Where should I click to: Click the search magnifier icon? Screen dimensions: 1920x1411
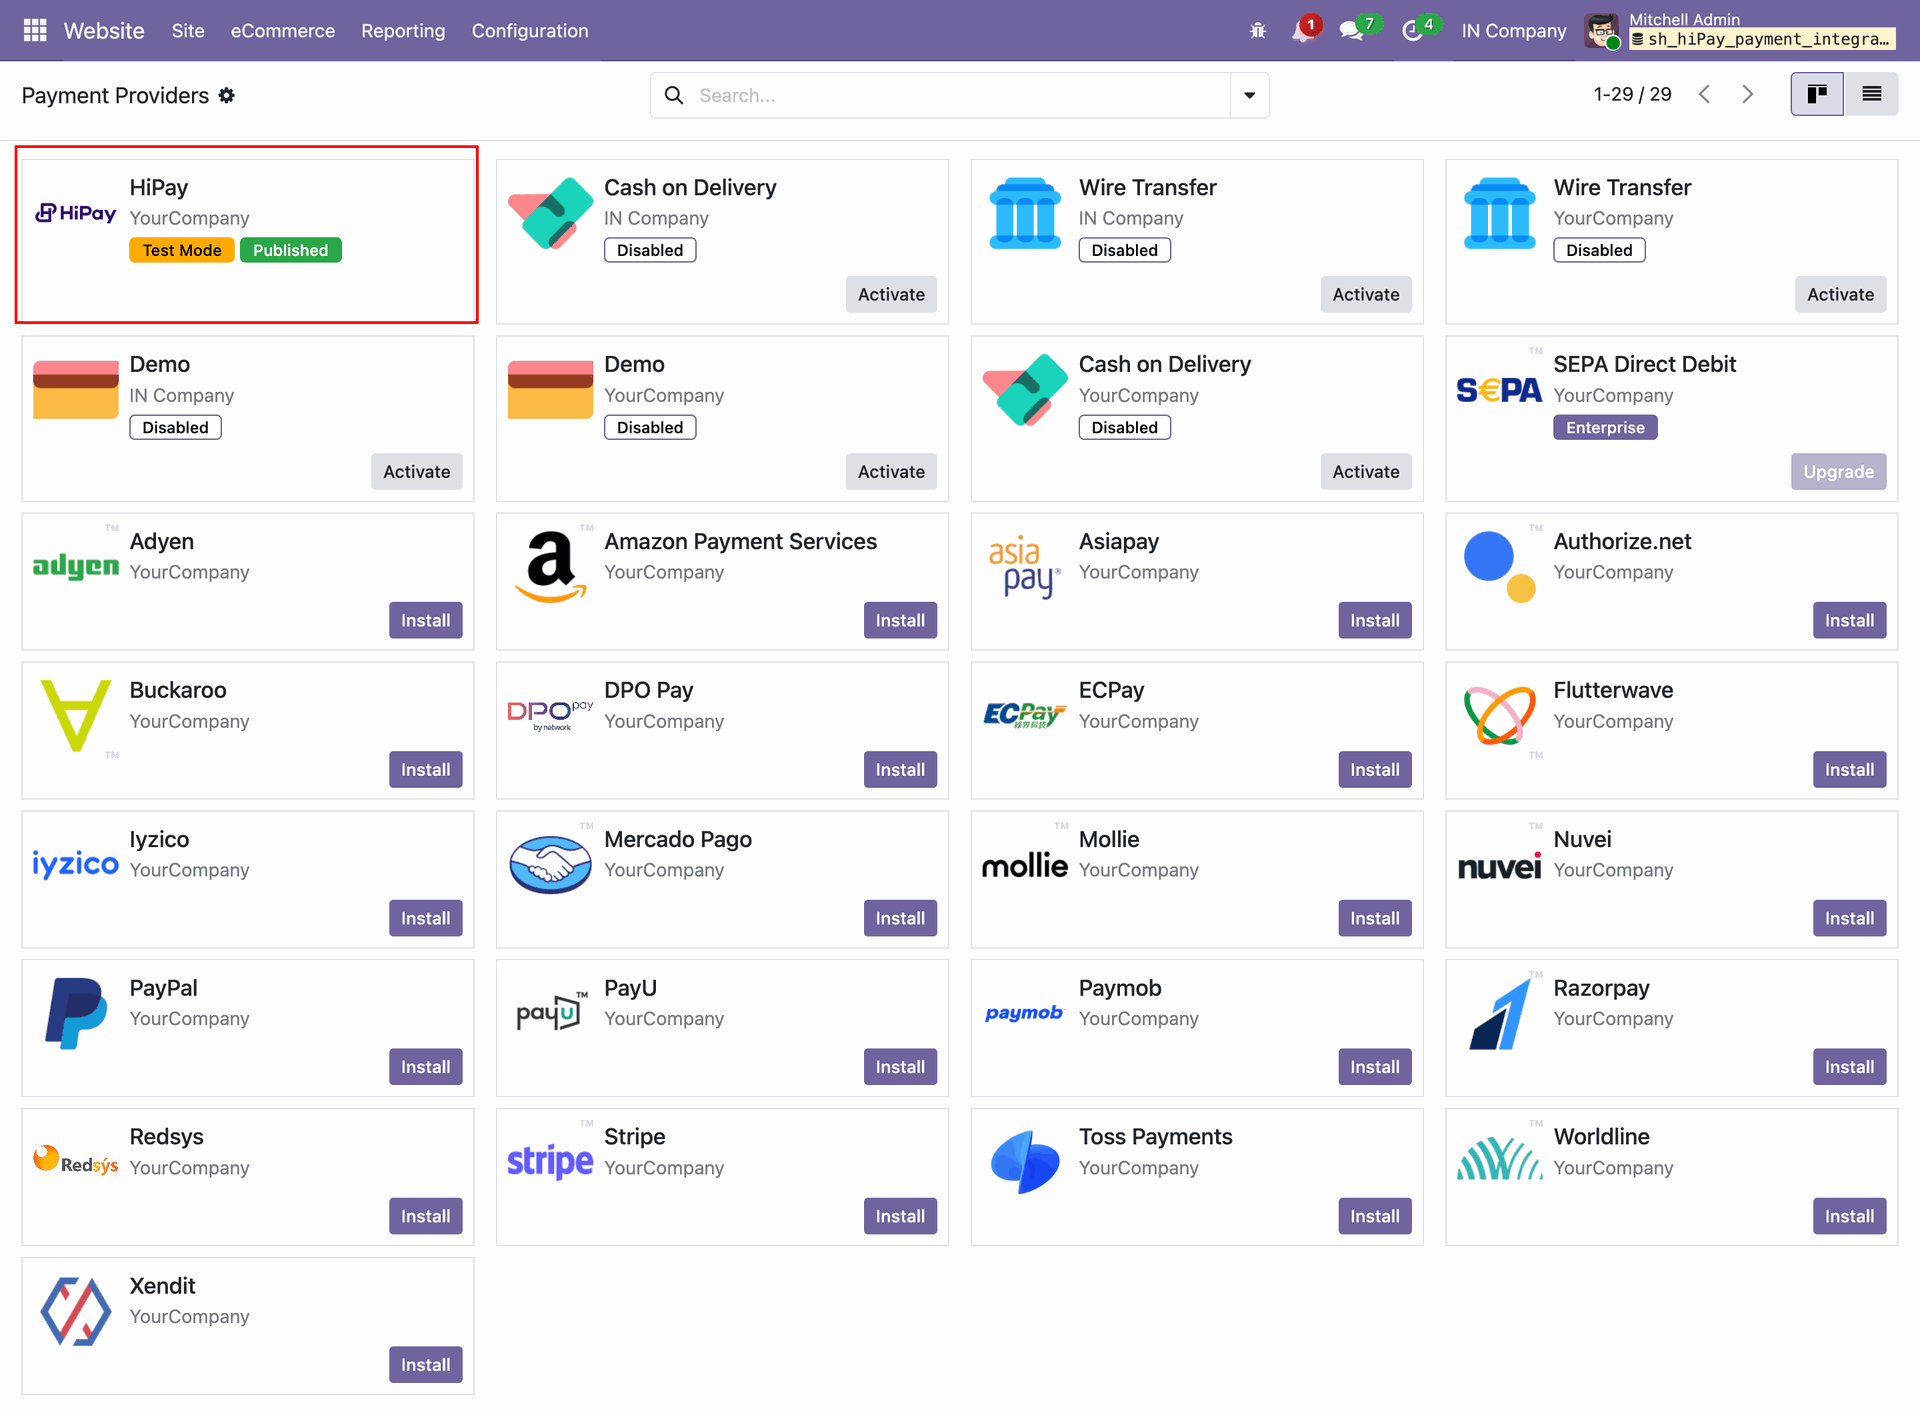(674, 95)
